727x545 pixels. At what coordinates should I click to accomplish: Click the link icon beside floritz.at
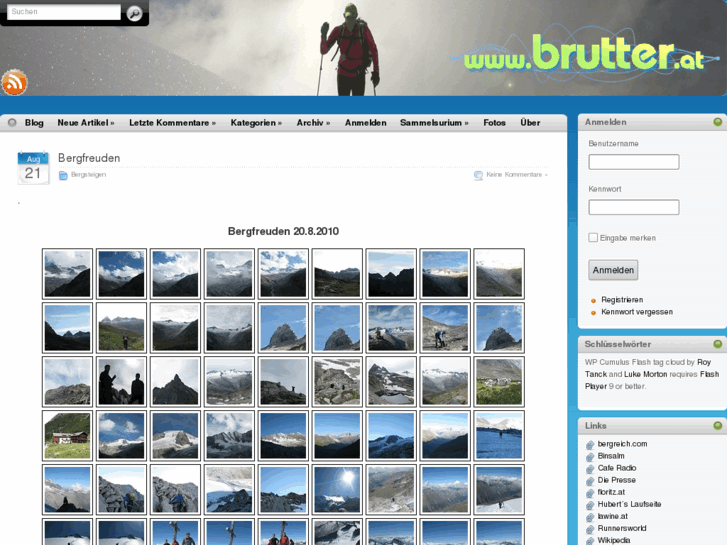(590, 493)
